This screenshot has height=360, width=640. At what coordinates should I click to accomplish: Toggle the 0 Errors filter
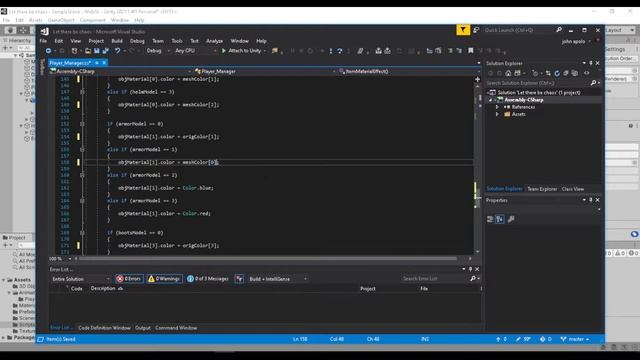tap(129, 279)
